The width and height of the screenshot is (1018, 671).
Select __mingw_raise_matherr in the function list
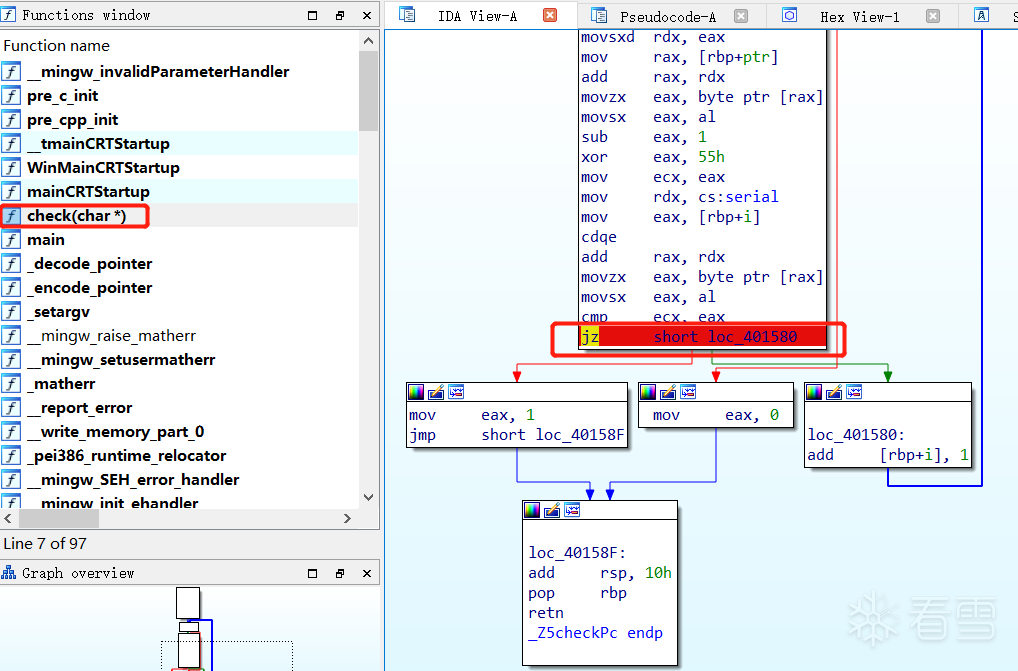point(179,336)
